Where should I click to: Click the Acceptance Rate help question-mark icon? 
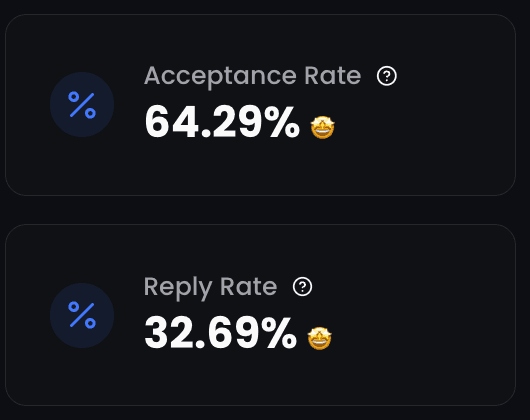(387, 76)
